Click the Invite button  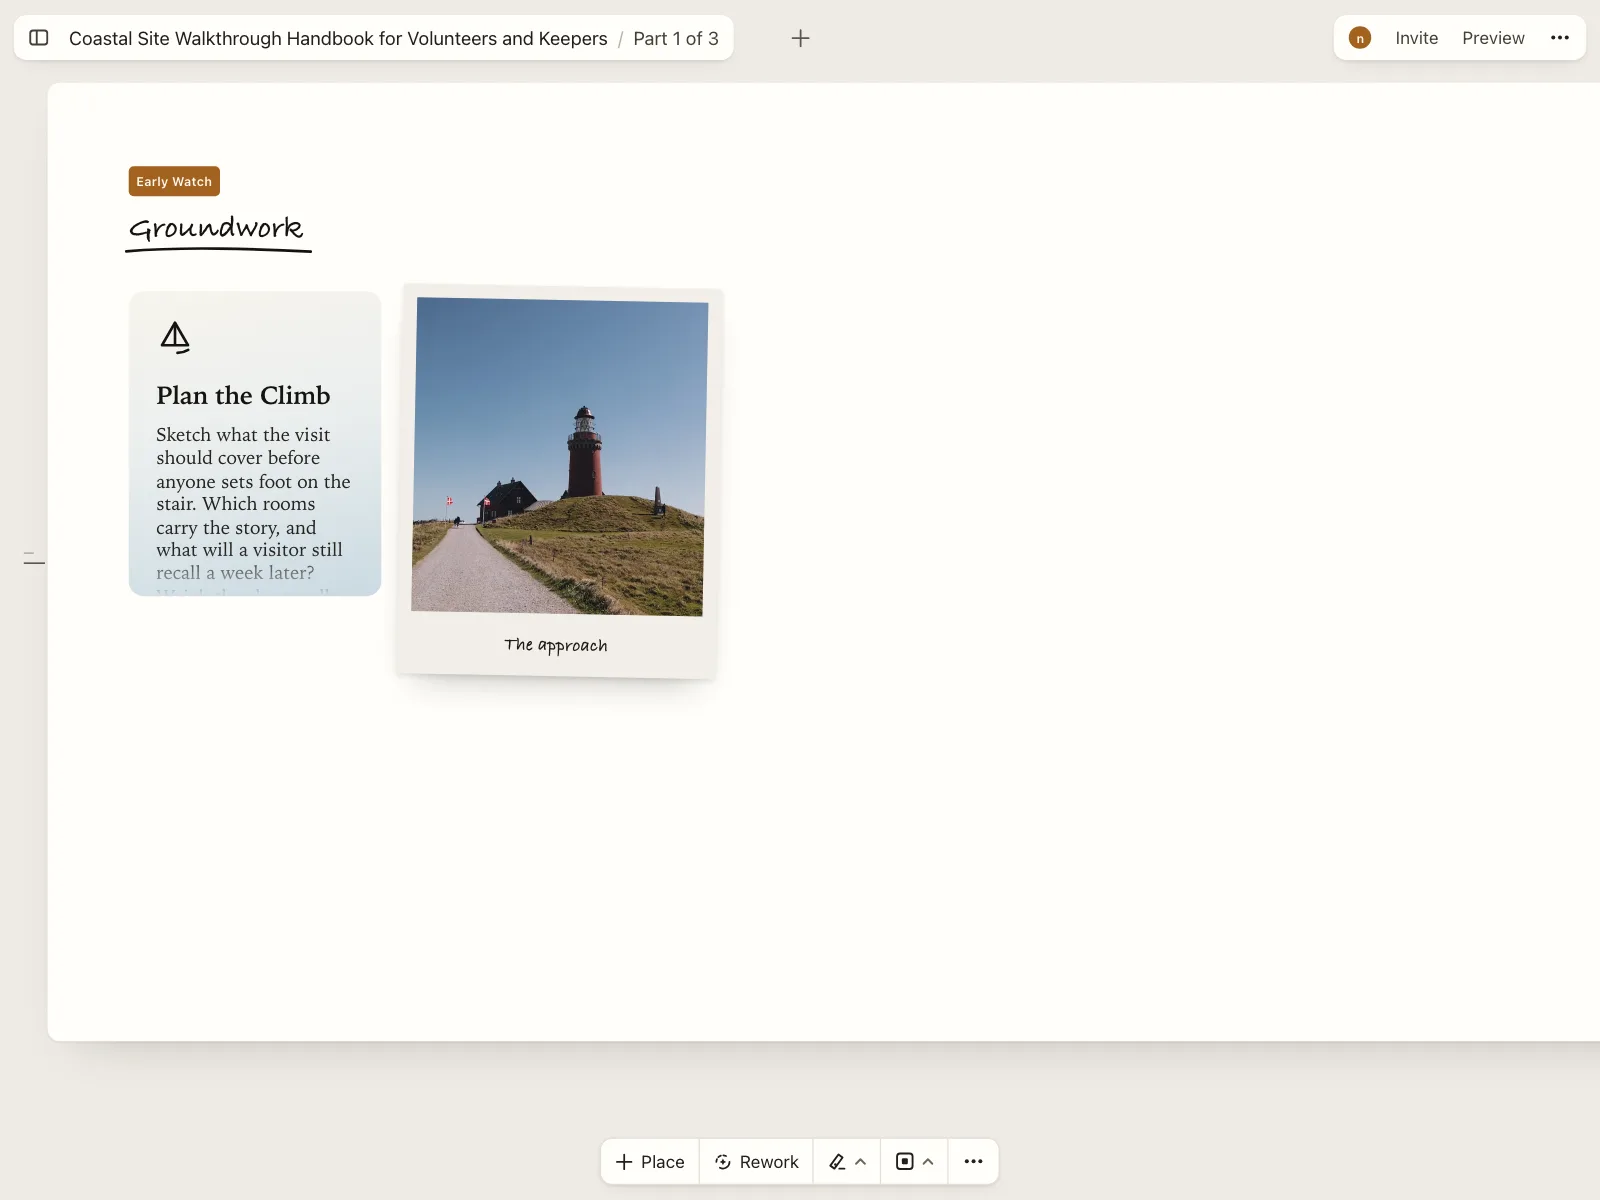1416,38
